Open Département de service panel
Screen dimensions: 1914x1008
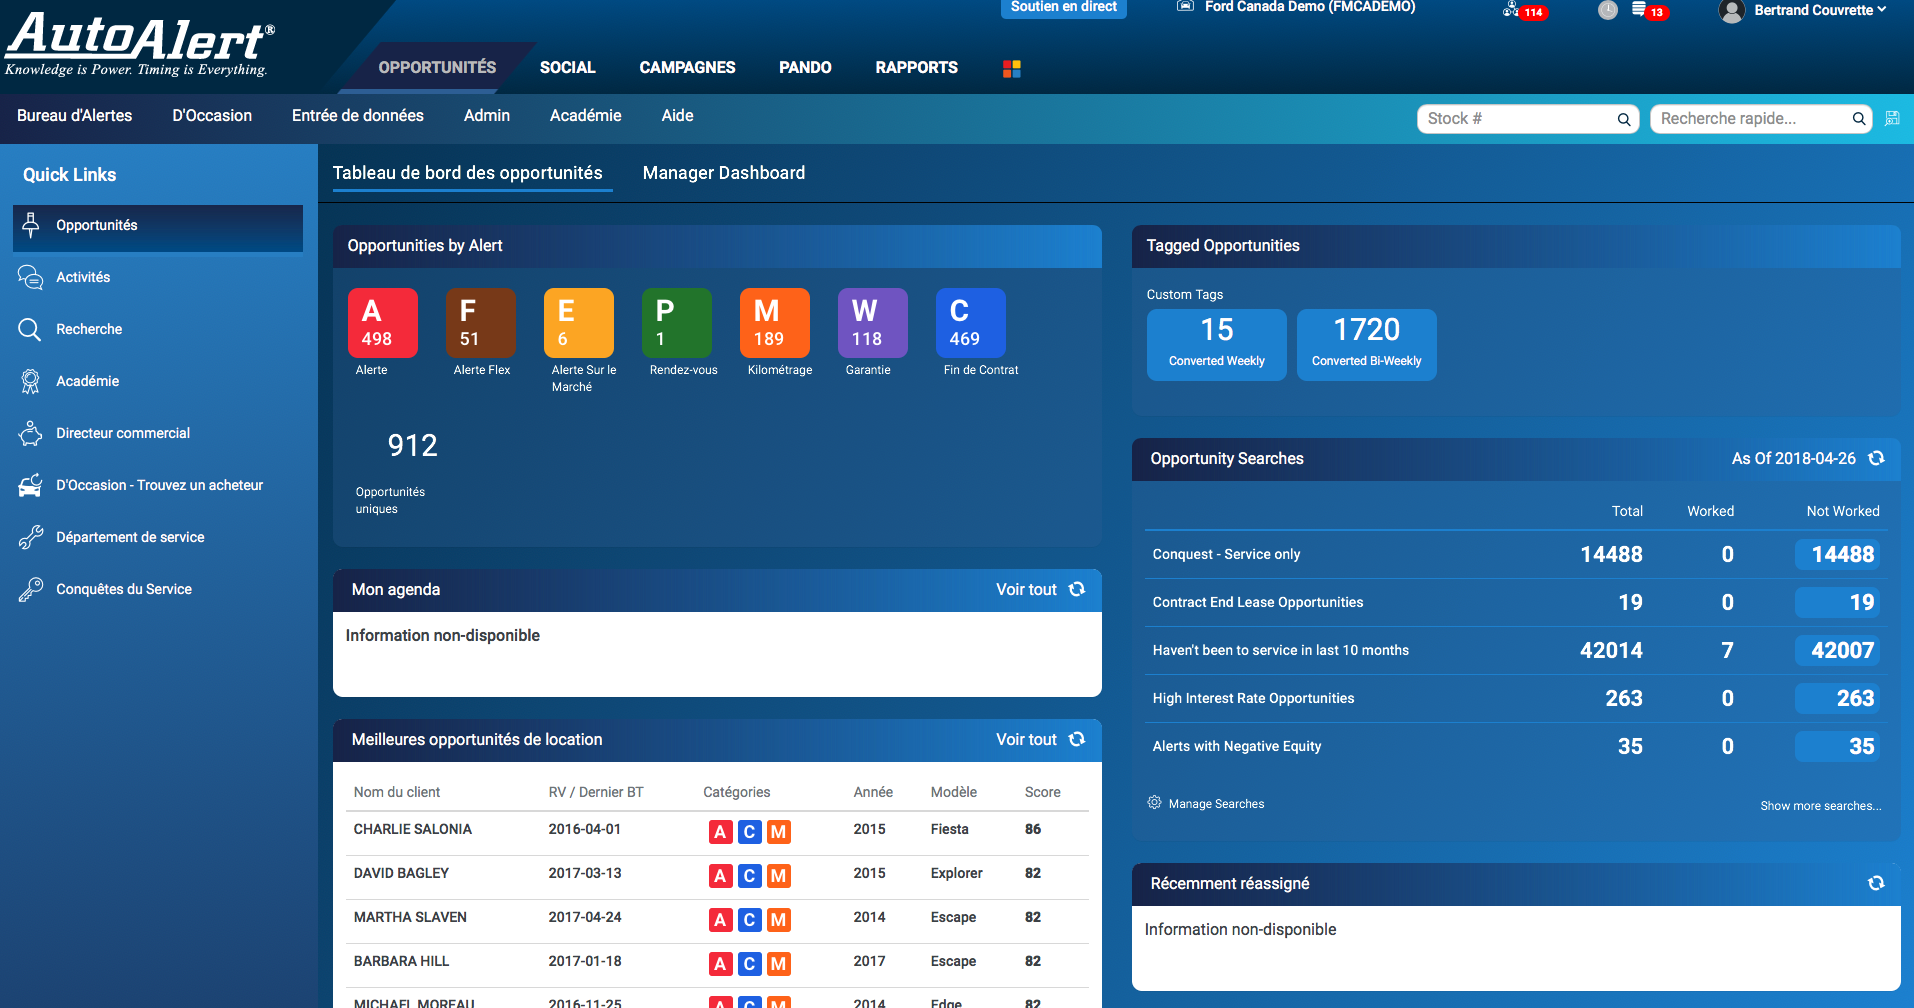[x=129, y=537]
